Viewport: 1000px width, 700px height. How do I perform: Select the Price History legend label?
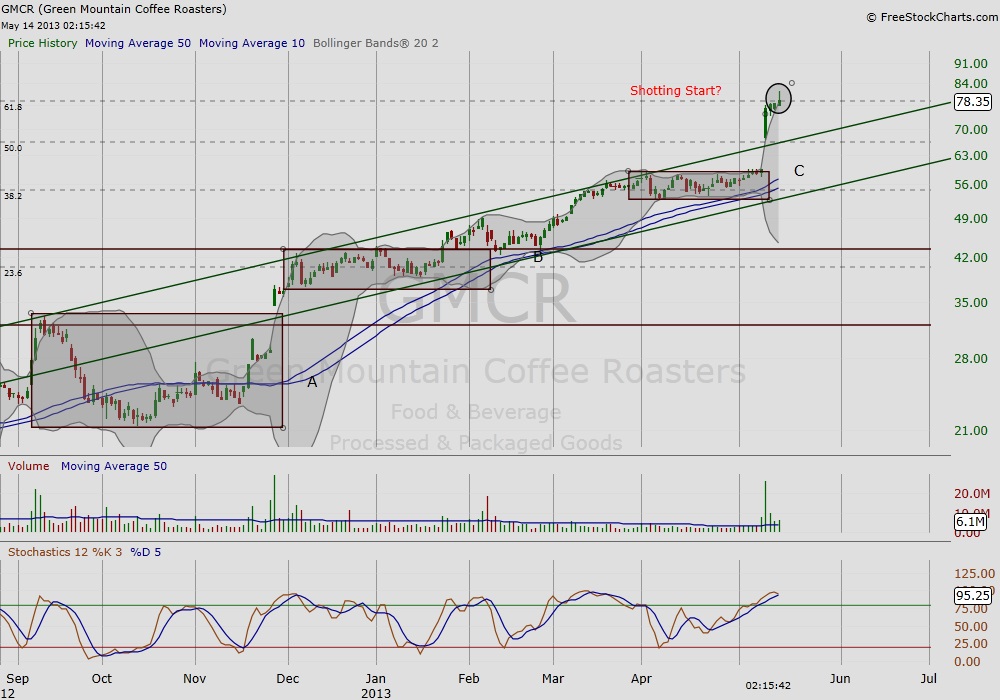click(43, 43)
